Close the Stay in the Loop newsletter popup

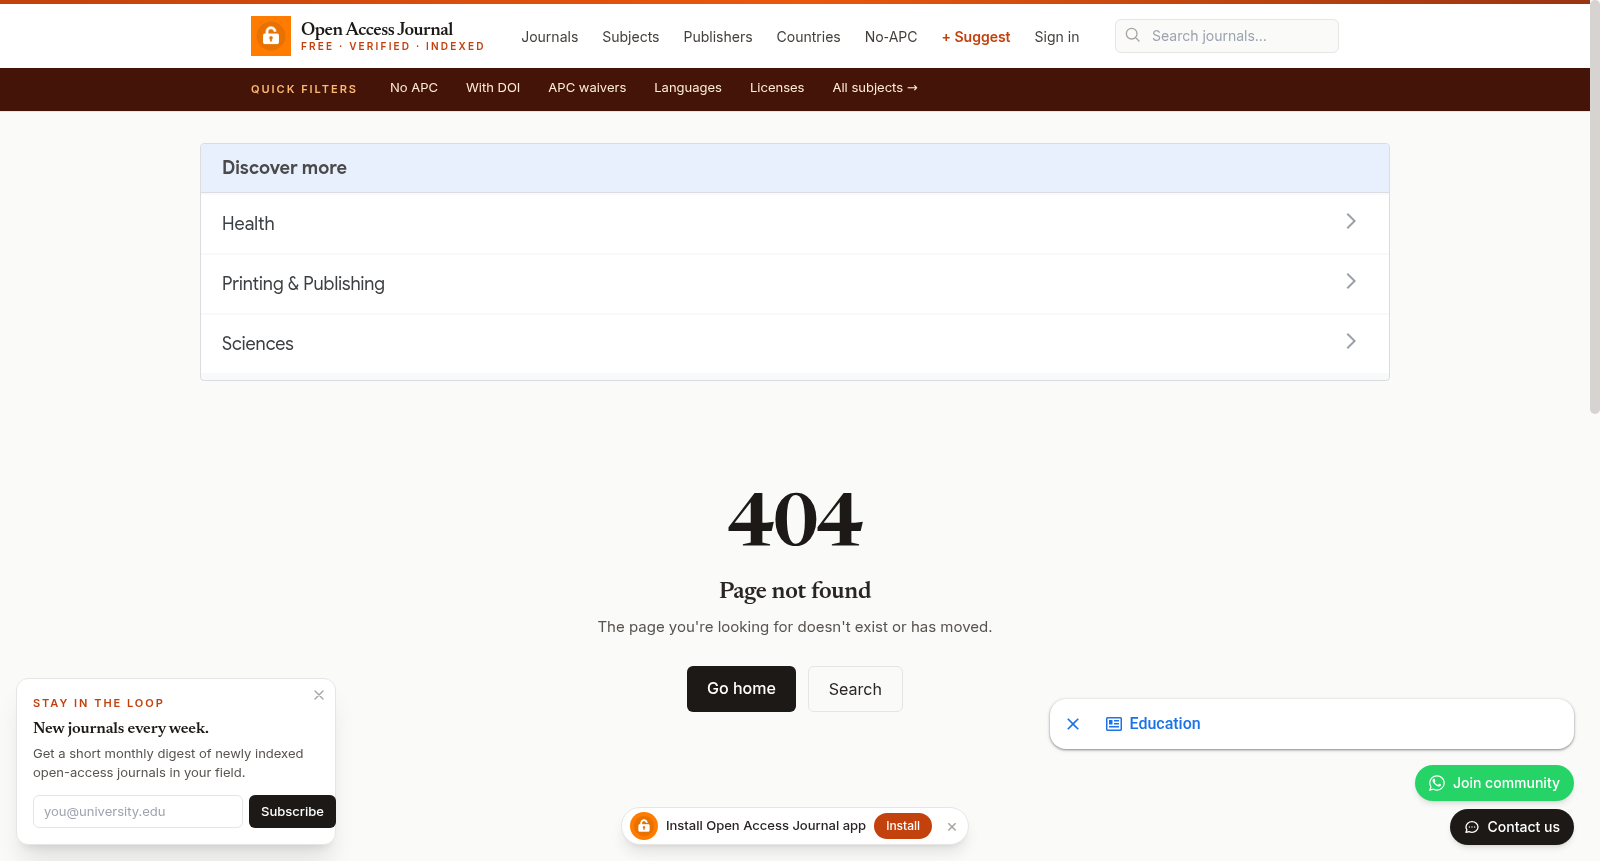pos(319,695)
